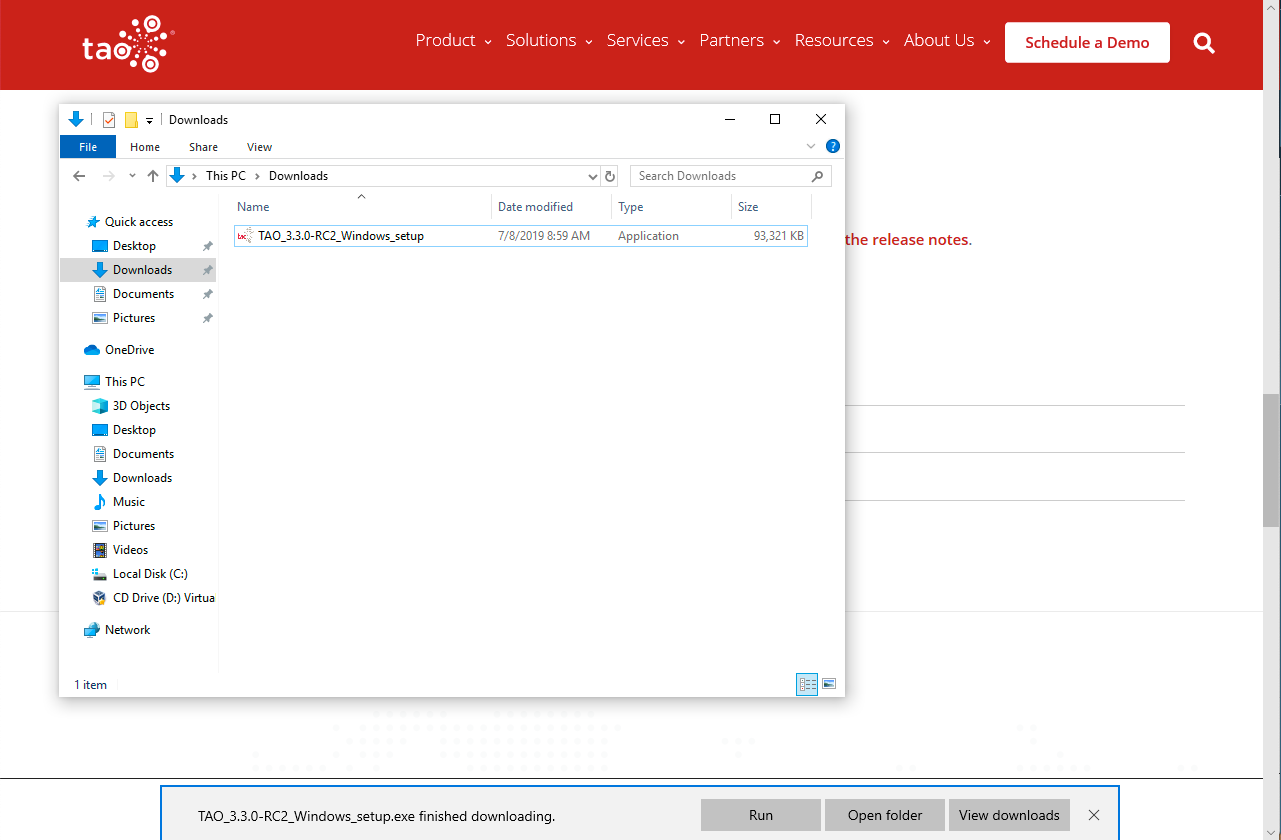Expand the Explorer ribbon chevron

811,147
